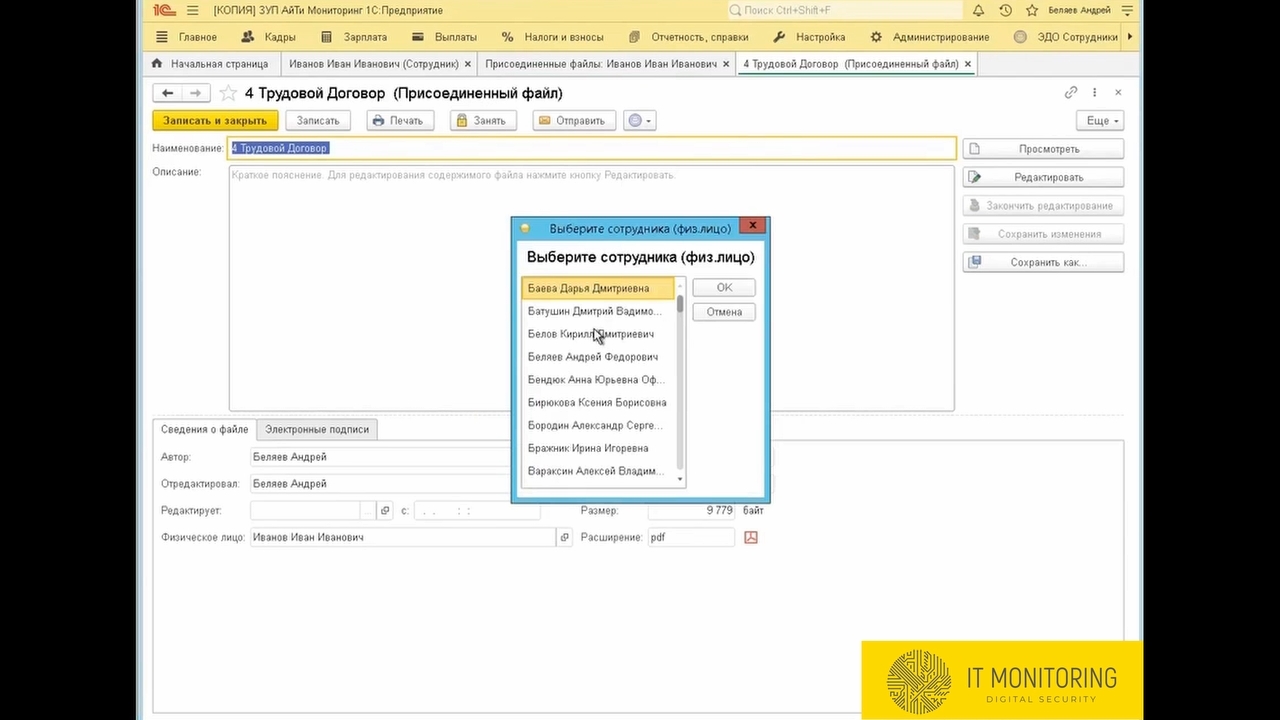Select Бражник Ирина Игоревна in list
The height and width of the screenshot is (720, 1280).
(x=598, y=449)
